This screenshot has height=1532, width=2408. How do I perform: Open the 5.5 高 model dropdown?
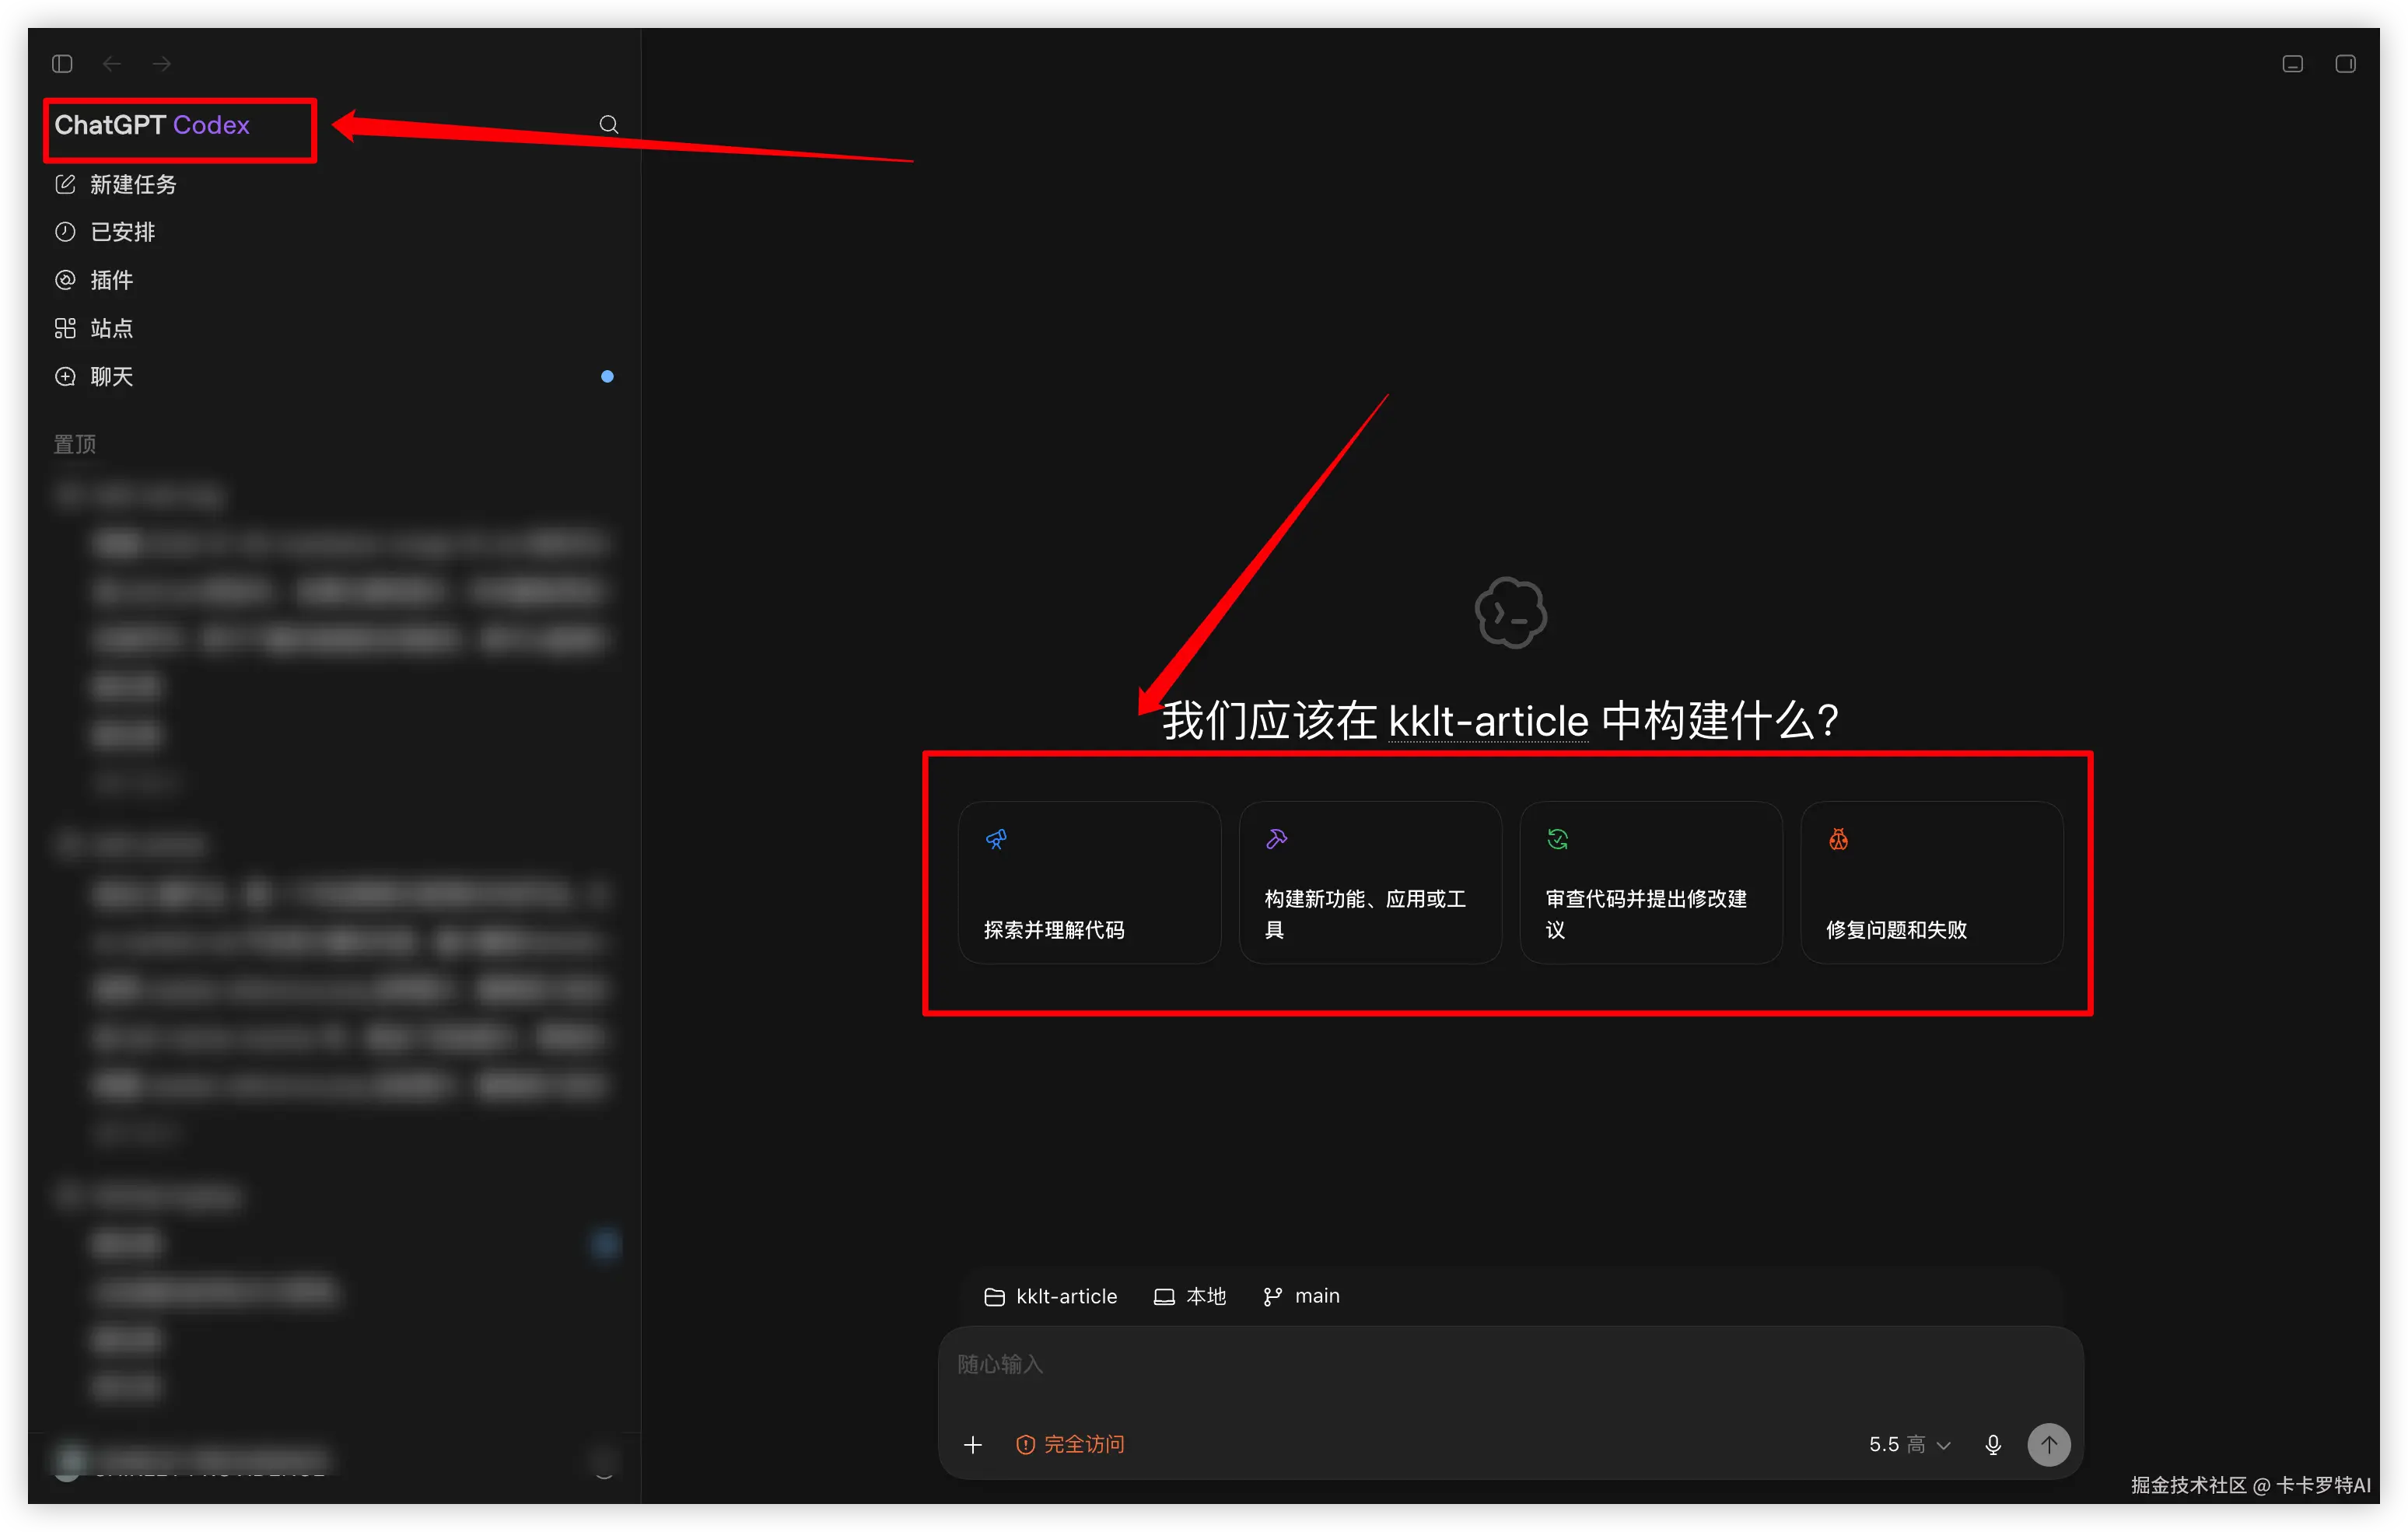pyautogui.click(x=1910, y=1444)
